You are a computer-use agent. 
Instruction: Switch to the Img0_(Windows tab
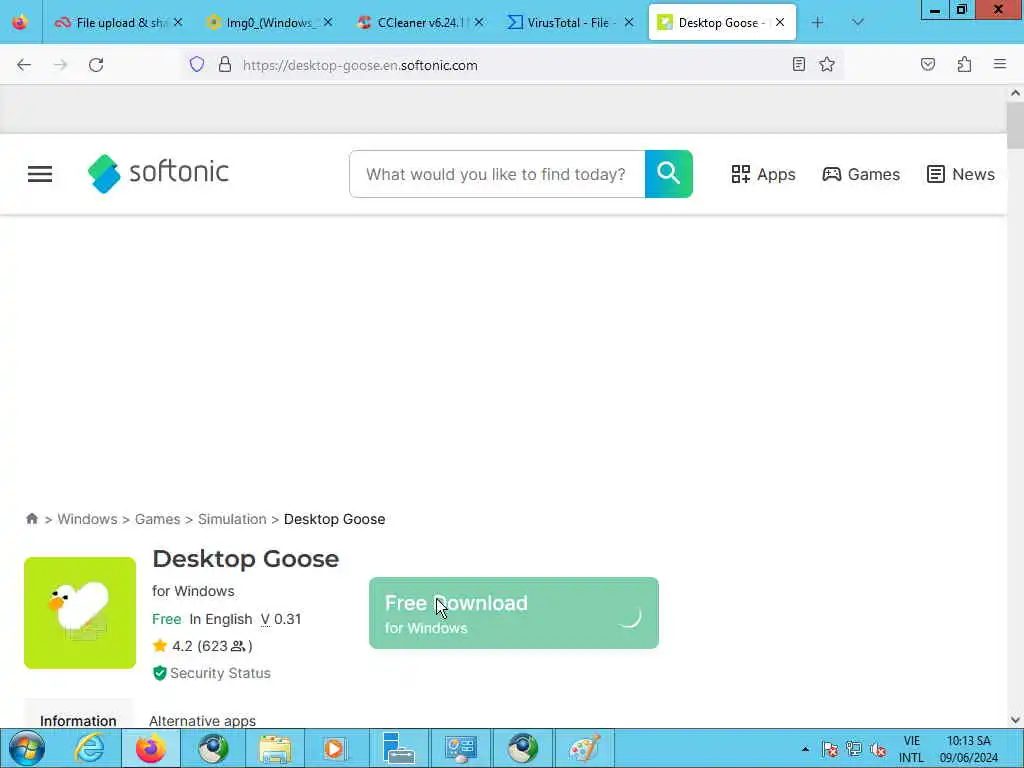click(x=269, y=23)
